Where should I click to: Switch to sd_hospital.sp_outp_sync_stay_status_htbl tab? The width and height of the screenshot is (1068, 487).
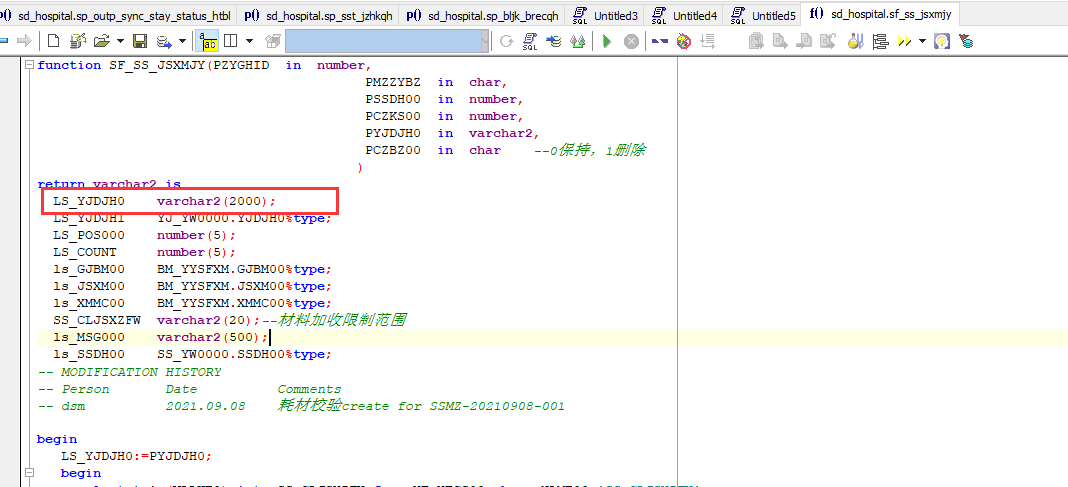117,14
